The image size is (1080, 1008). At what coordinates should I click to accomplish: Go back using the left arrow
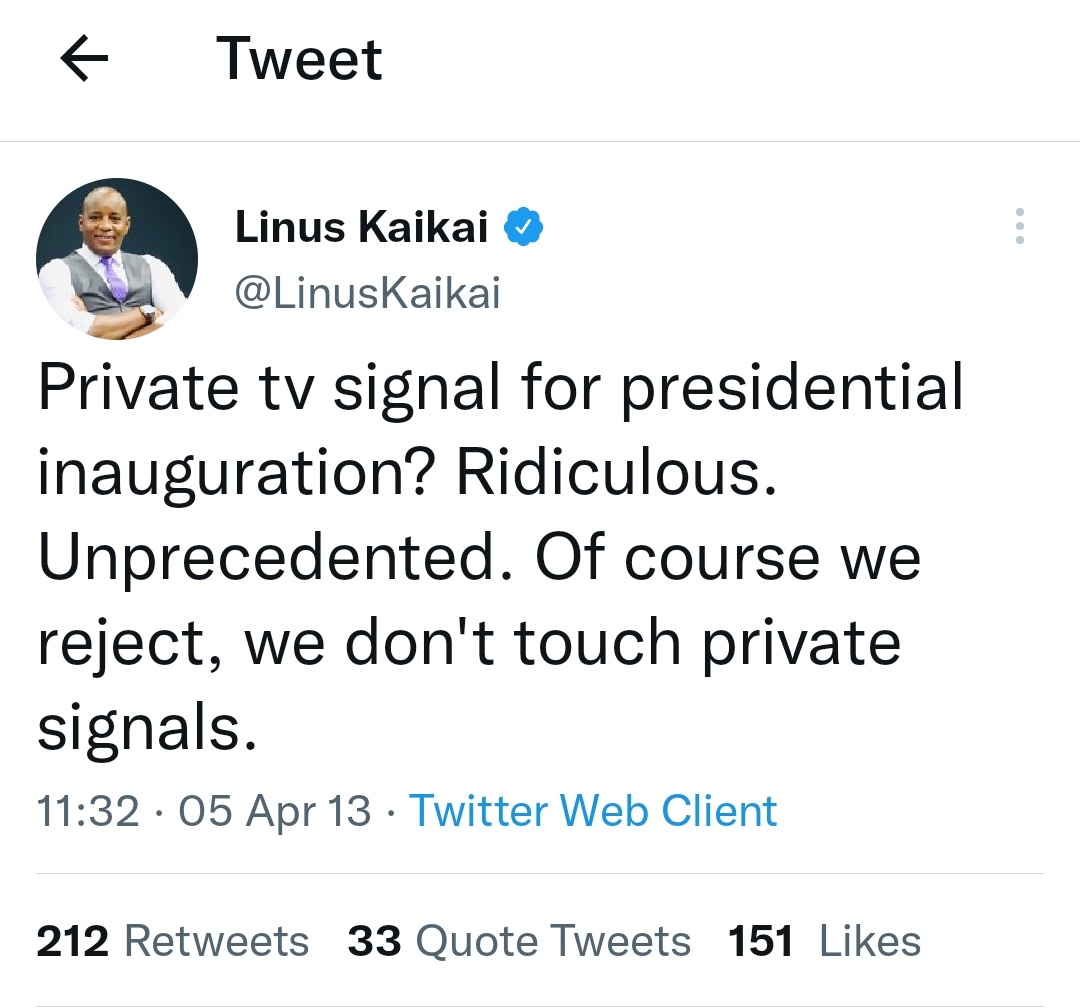84,60
